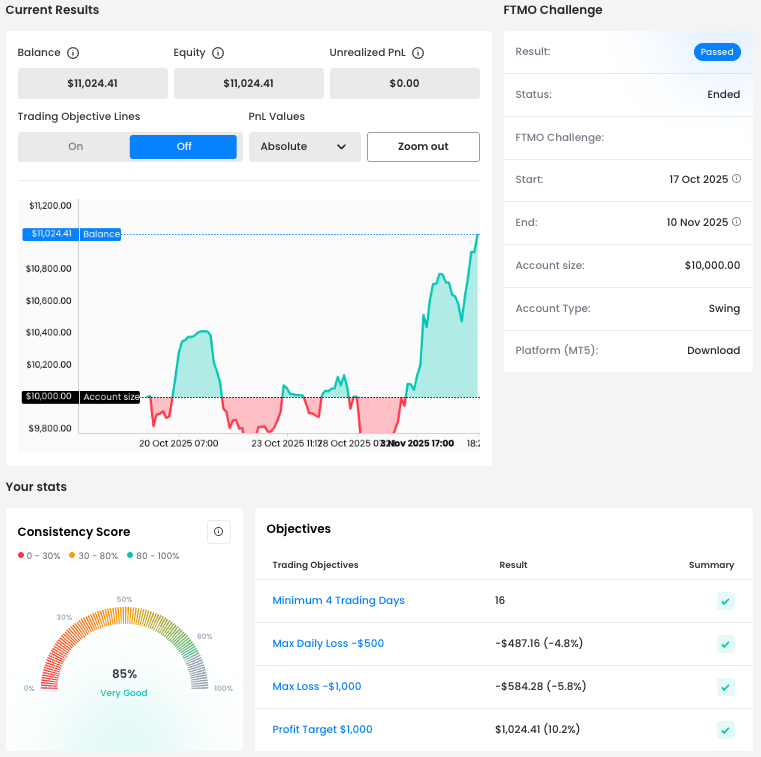The width and height of the screenshot is (761, 757).
Task: Click info icon beside End date
Action: 737,222
